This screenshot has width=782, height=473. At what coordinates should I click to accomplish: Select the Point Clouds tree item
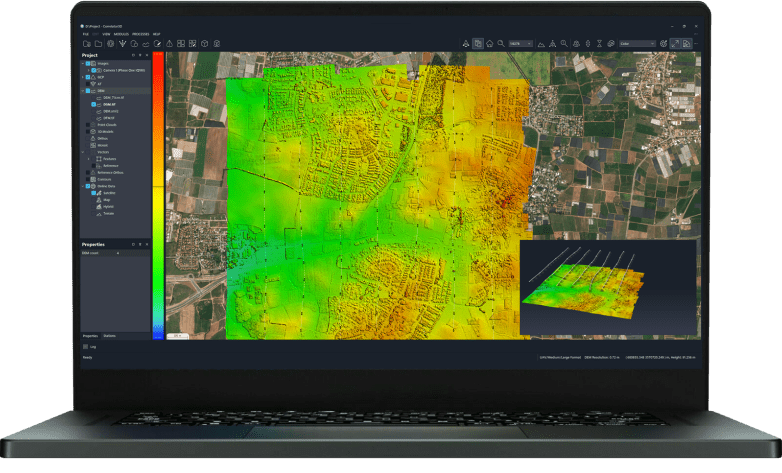[x=105, y=124]
